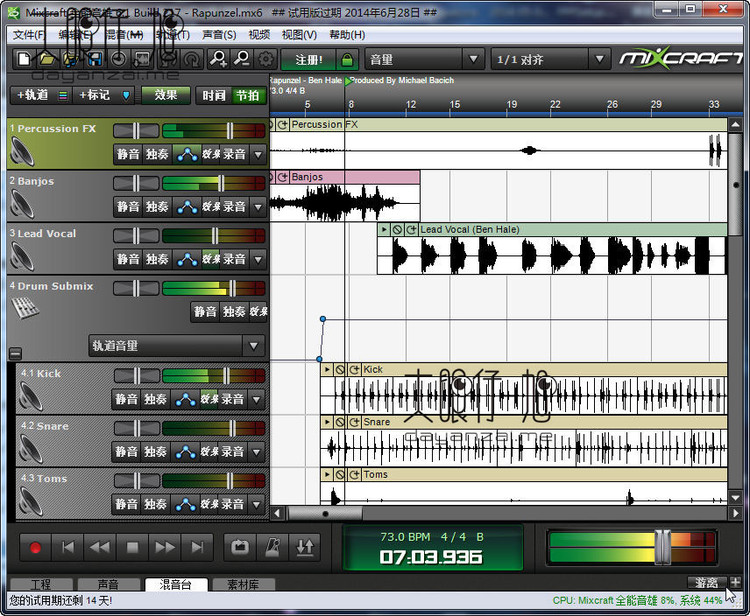Open Banjos track options arrow
The height and width of the screenshot is (616, 750).
(x=258, y=207)
